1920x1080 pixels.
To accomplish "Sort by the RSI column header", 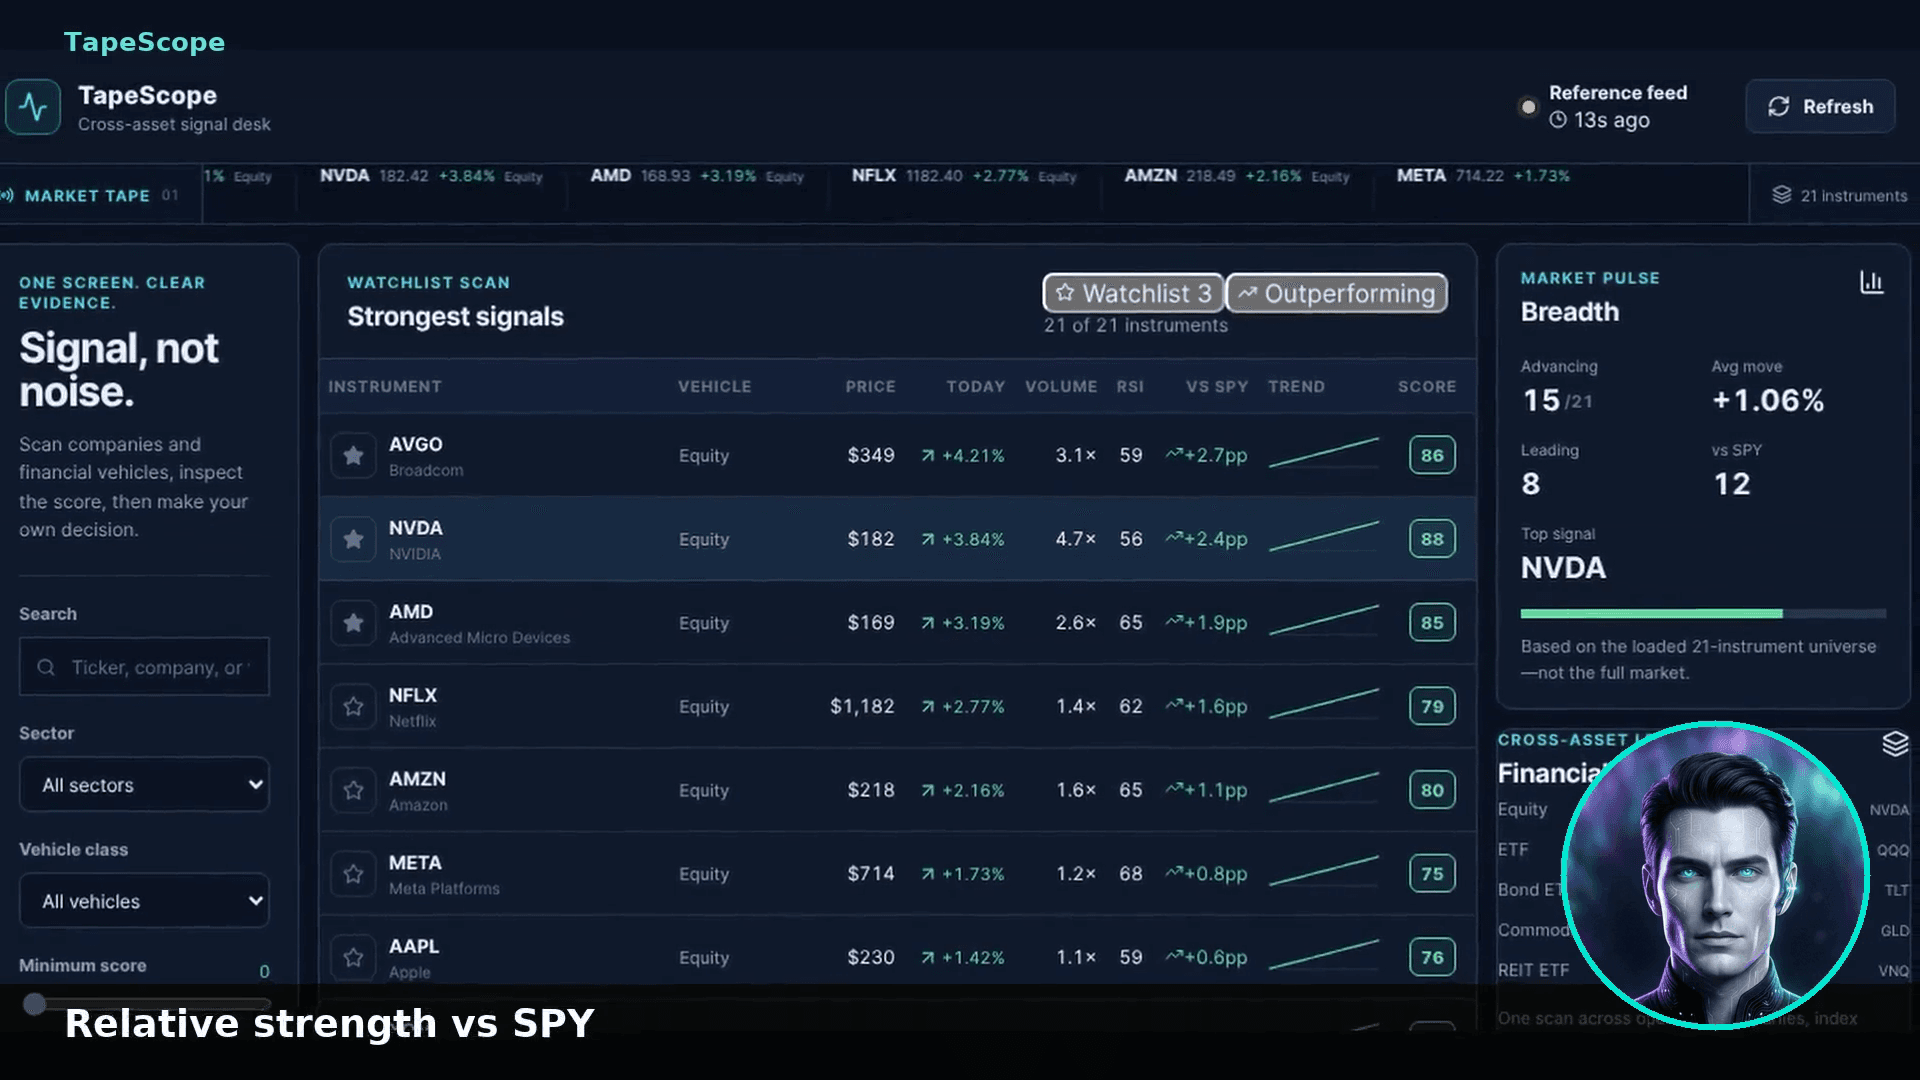I will 1130,387.
